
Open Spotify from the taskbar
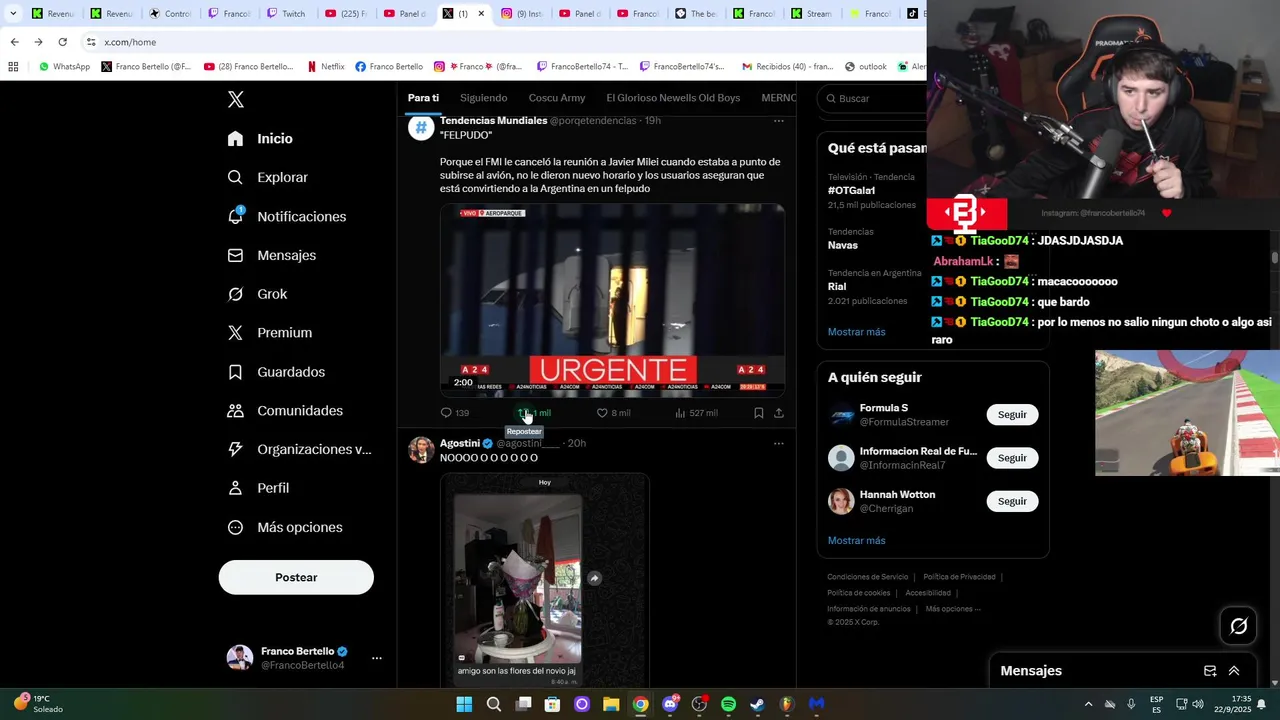(728, 704)
